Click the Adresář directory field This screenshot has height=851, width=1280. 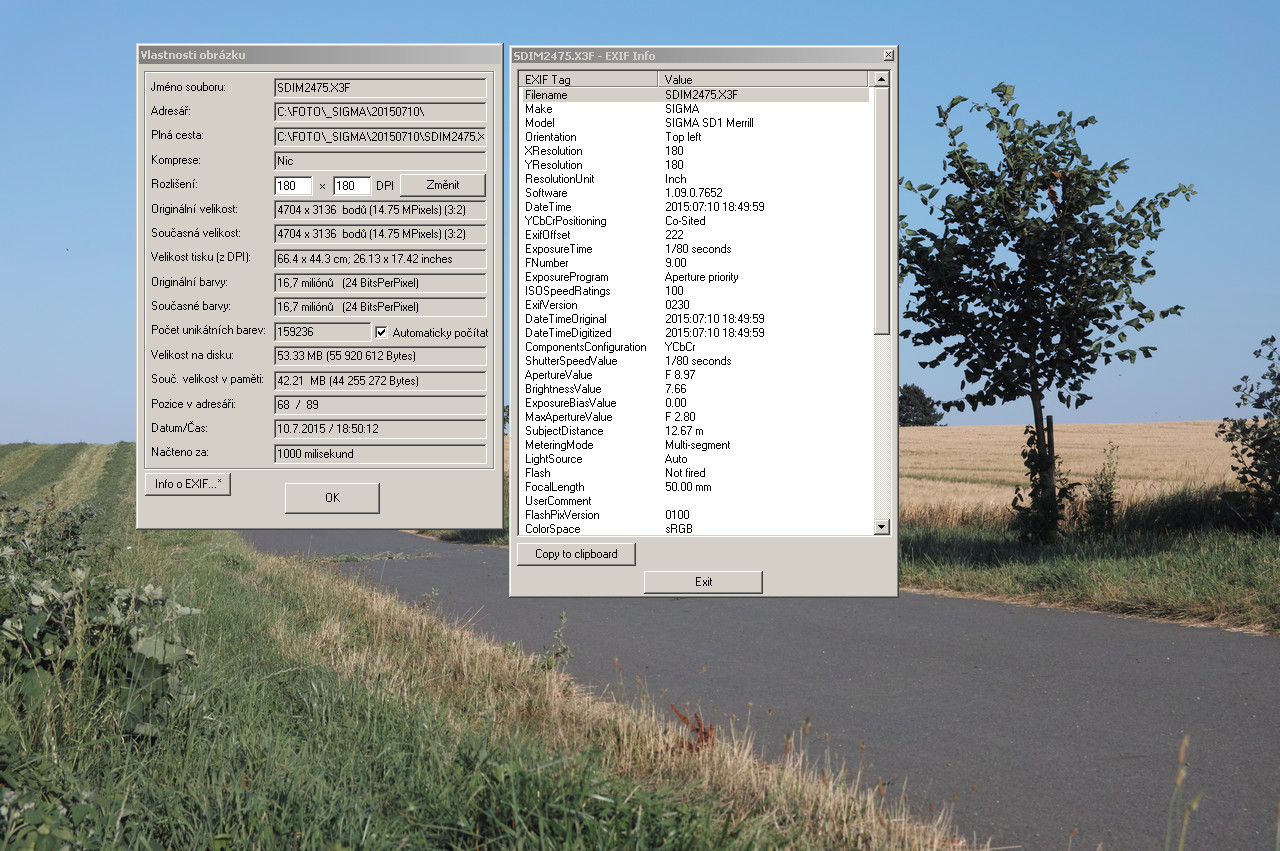click(x=380, y=112)
